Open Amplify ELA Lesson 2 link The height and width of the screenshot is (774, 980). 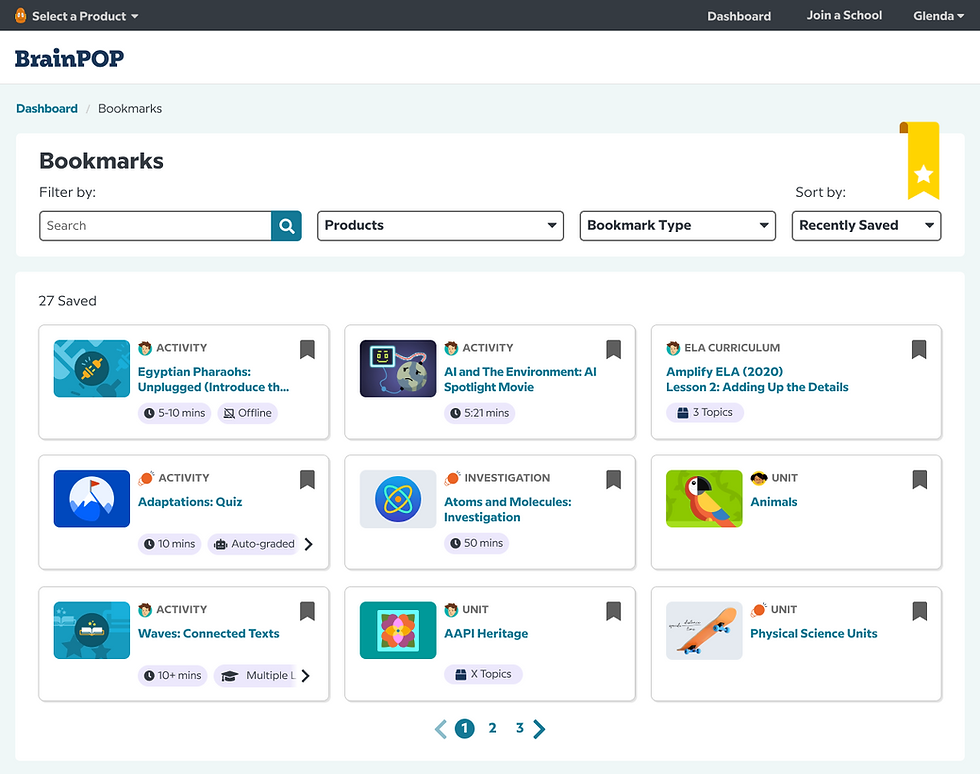pyautogui.click(x=757, y=379)
